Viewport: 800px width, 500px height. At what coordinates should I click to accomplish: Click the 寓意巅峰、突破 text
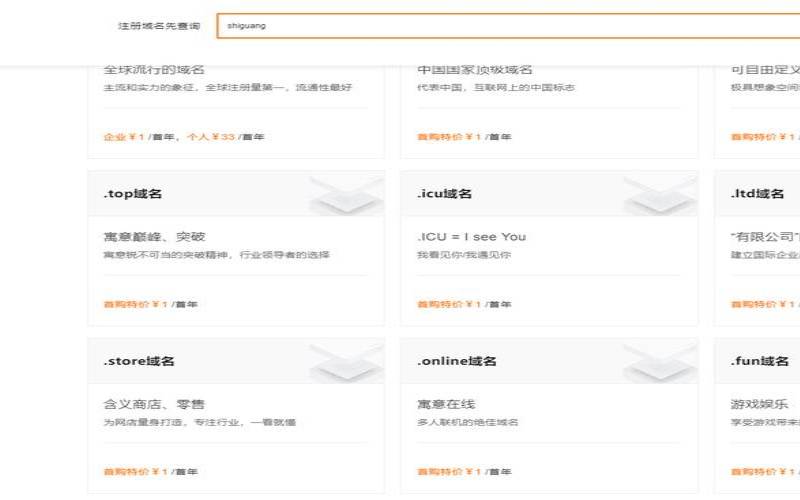pos(155,237)
